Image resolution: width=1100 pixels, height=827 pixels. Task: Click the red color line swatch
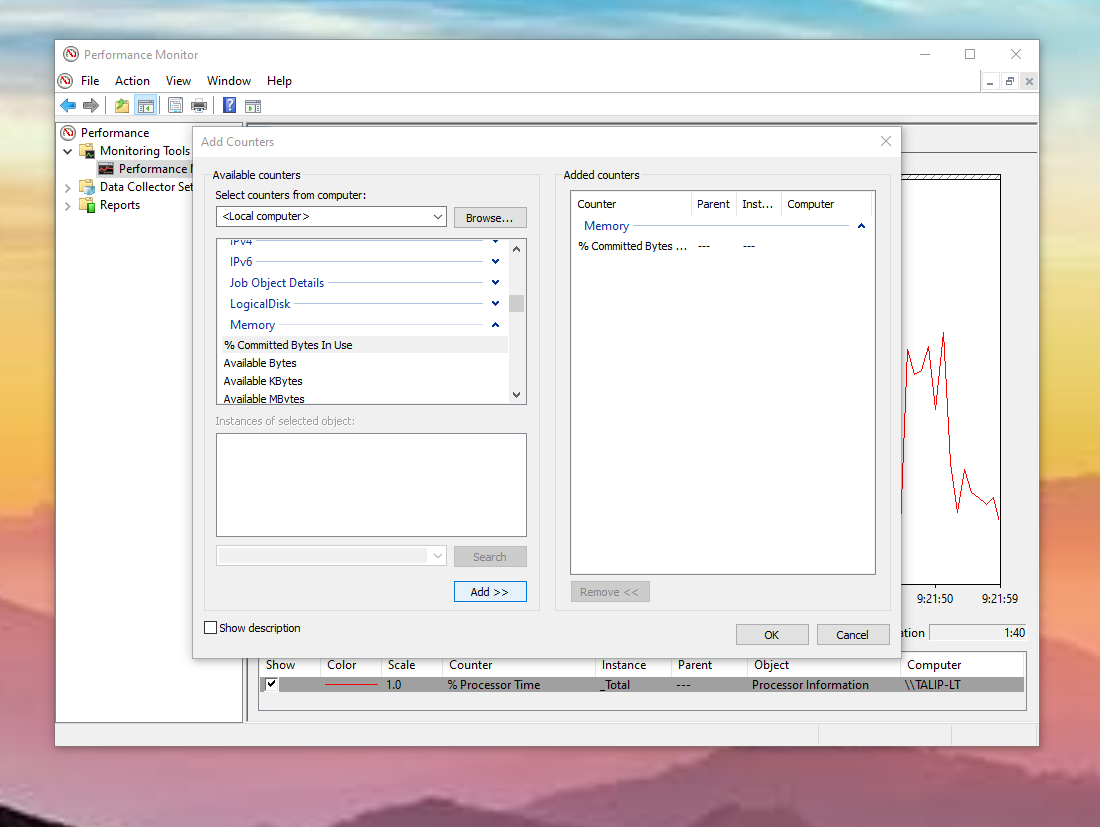click(x=351, y=685)
